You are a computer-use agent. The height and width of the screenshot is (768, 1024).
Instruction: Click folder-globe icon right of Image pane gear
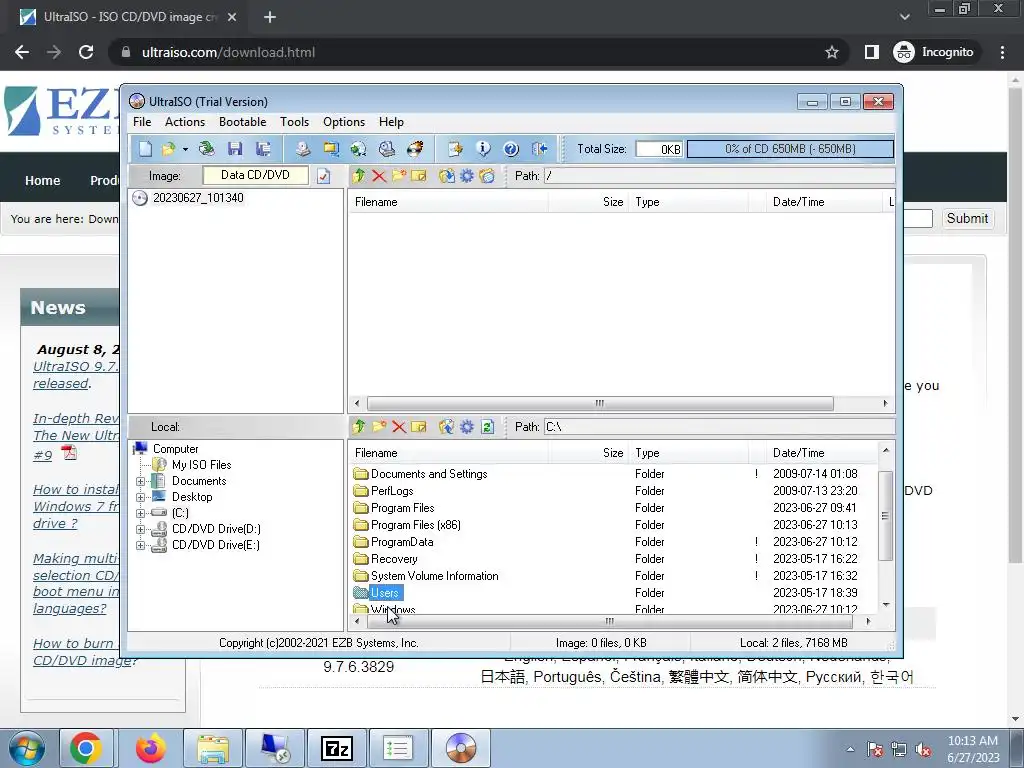(x=487, y=176)
